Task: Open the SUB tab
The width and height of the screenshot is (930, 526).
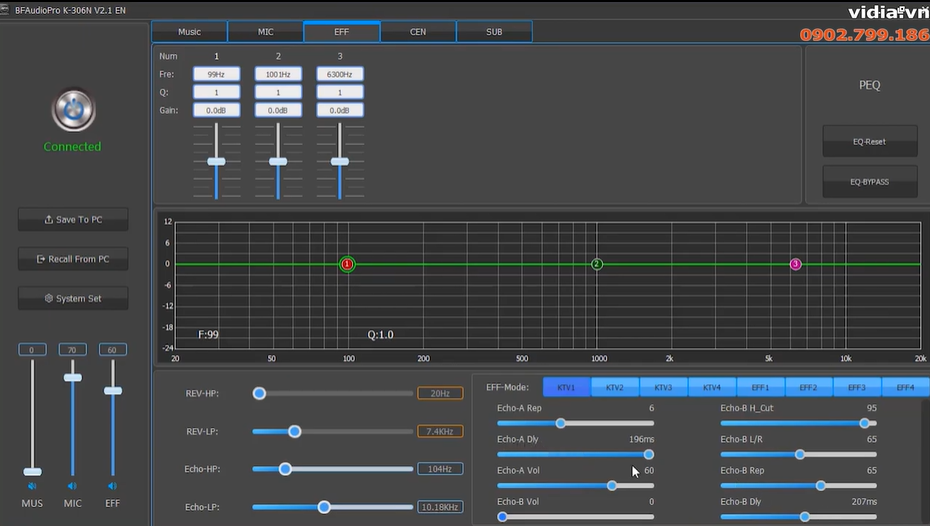Action: (494, 32)
